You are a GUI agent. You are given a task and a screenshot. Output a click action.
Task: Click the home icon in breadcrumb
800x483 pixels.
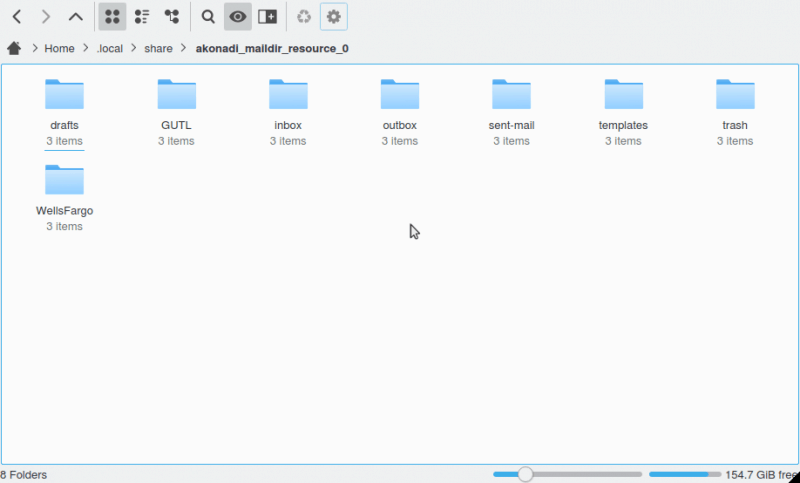[x=14, y=48]
